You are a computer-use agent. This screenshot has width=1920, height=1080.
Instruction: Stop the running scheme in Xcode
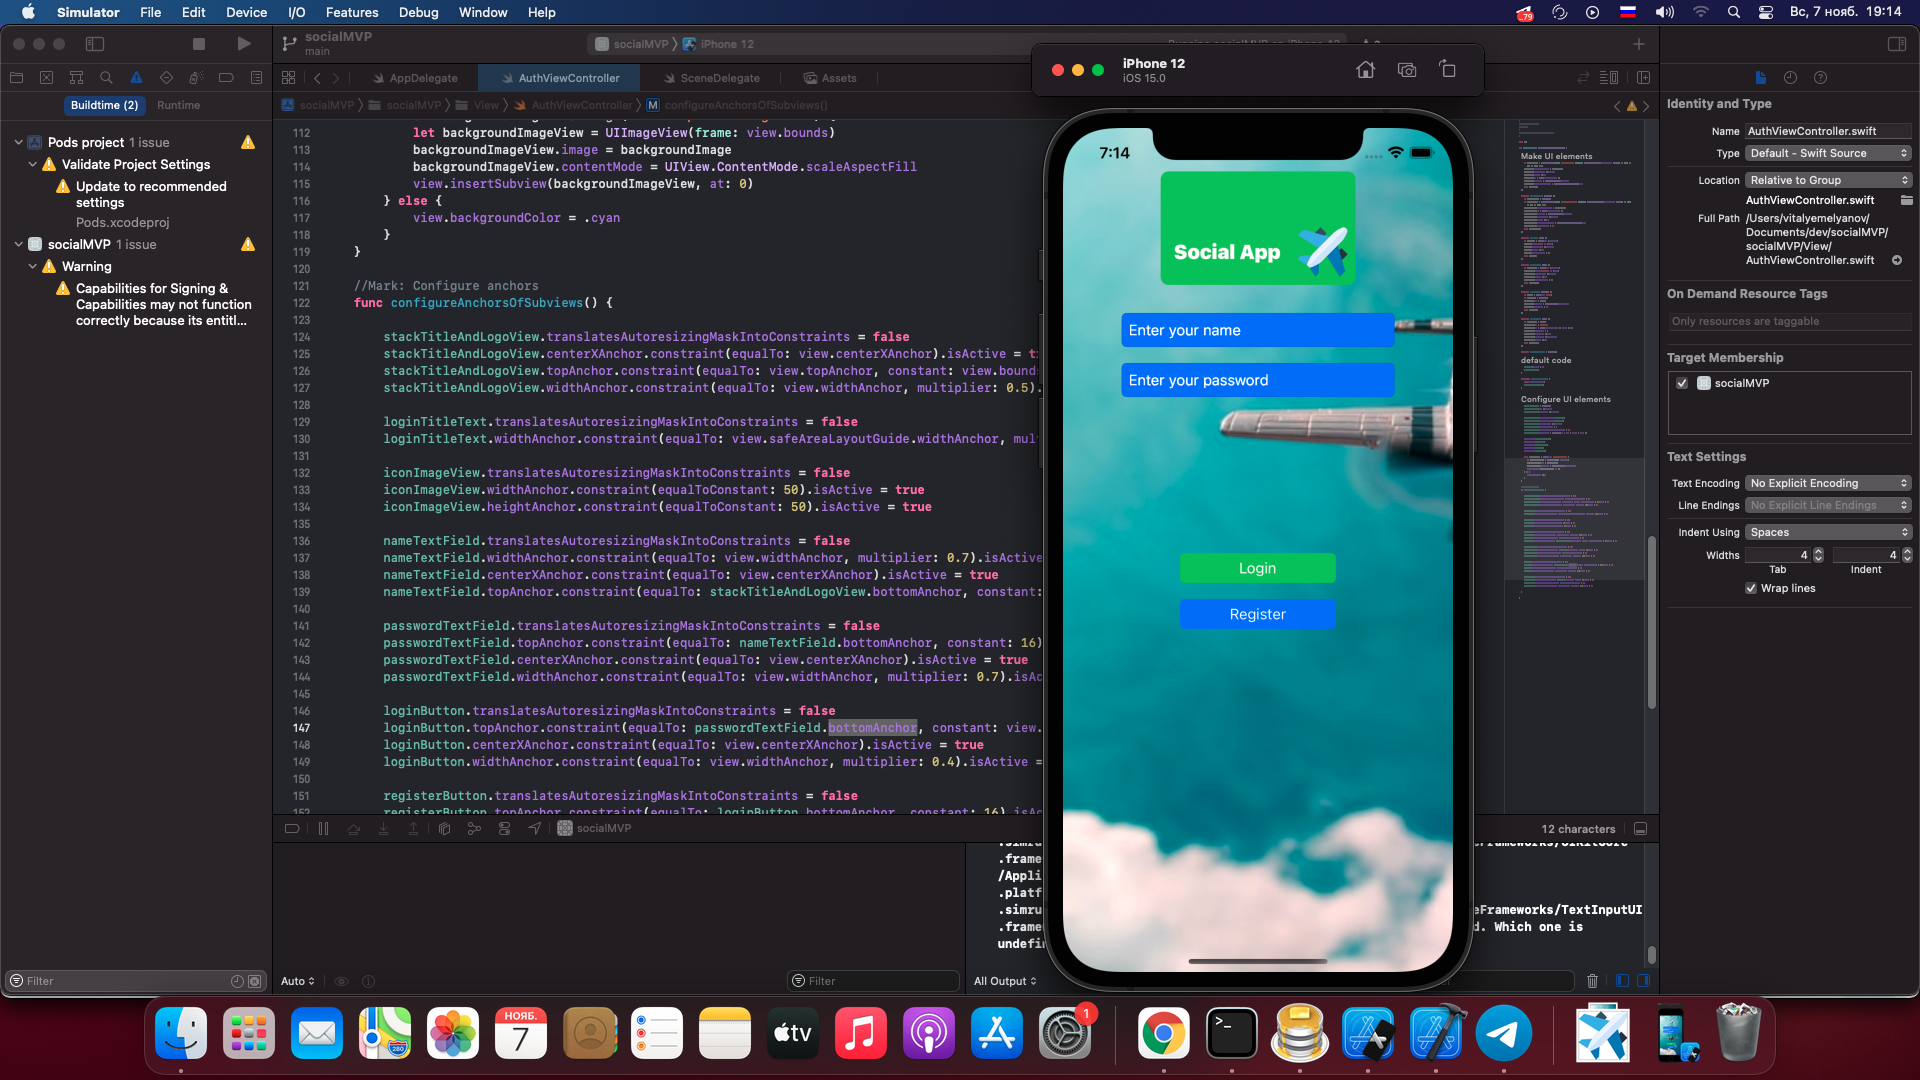(x=199, y=44)
